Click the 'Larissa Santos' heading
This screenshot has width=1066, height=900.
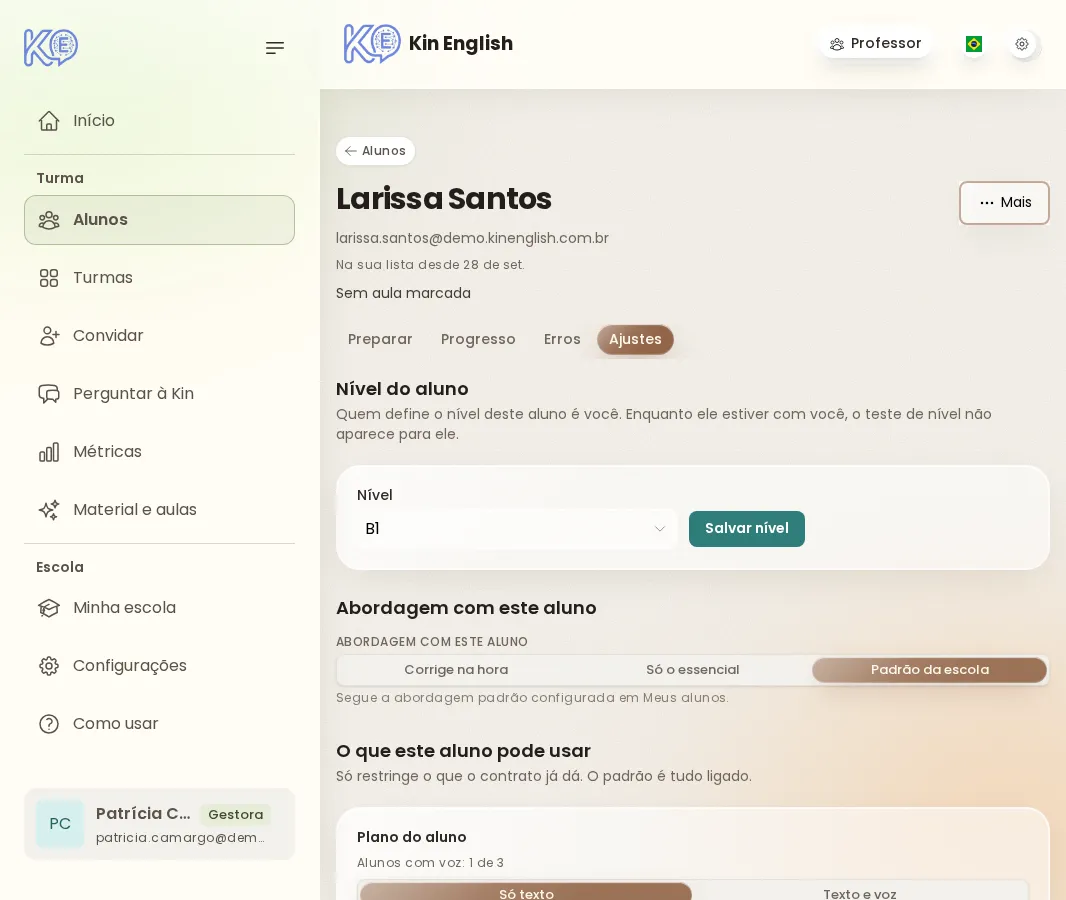pyautogui.click(x=443, y=198)
